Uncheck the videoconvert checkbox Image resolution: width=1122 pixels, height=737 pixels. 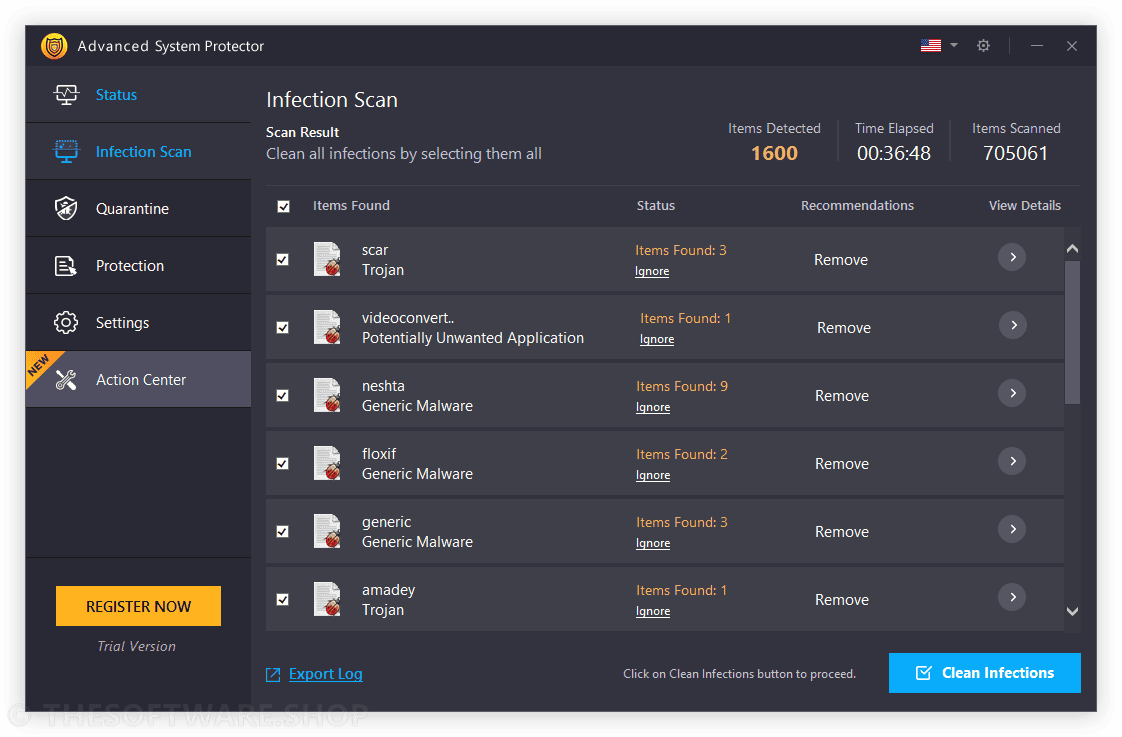(283, 327)
